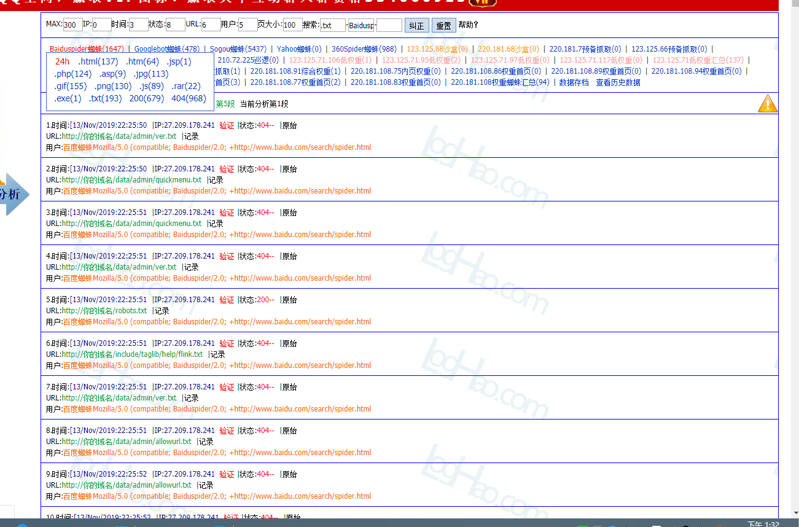Filter by .js(89) in popup
799x527 pixels.
click(151, 86)
